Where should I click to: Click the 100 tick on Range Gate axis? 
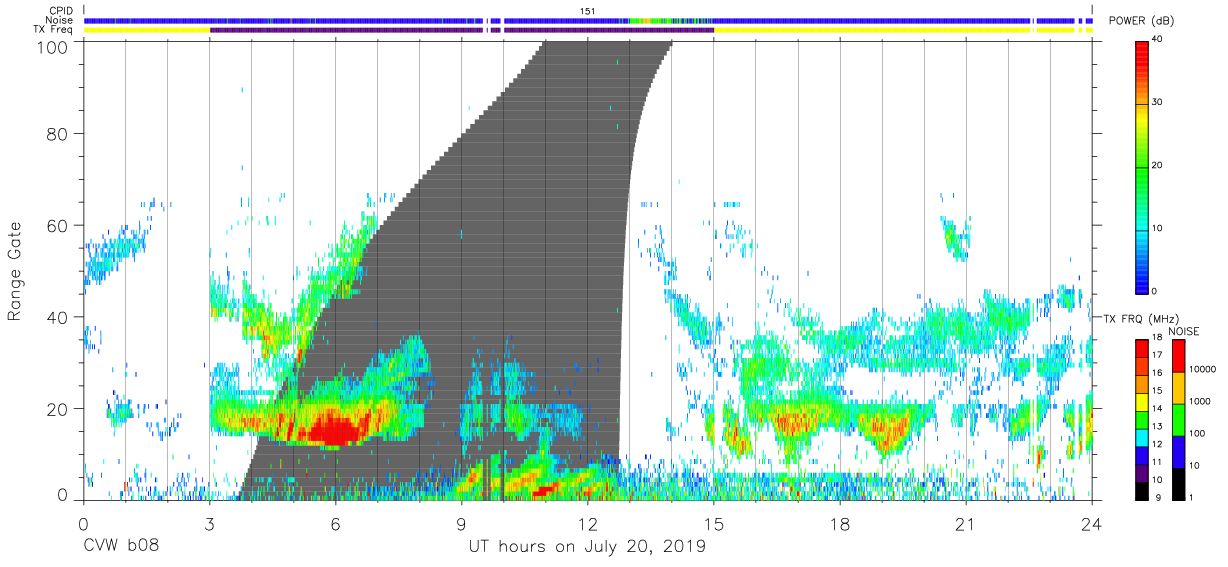(54, 46)
